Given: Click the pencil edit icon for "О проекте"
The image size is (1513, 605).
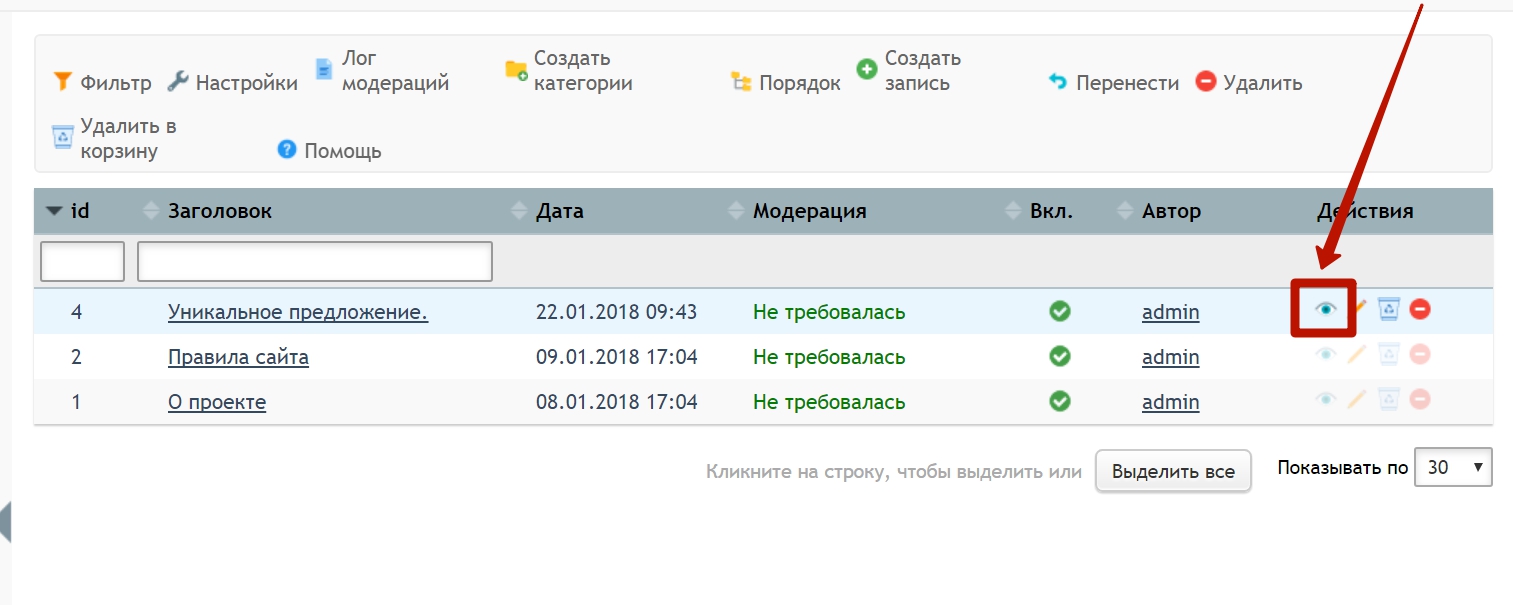Looking at the screenshot, I should point(1356,400).
